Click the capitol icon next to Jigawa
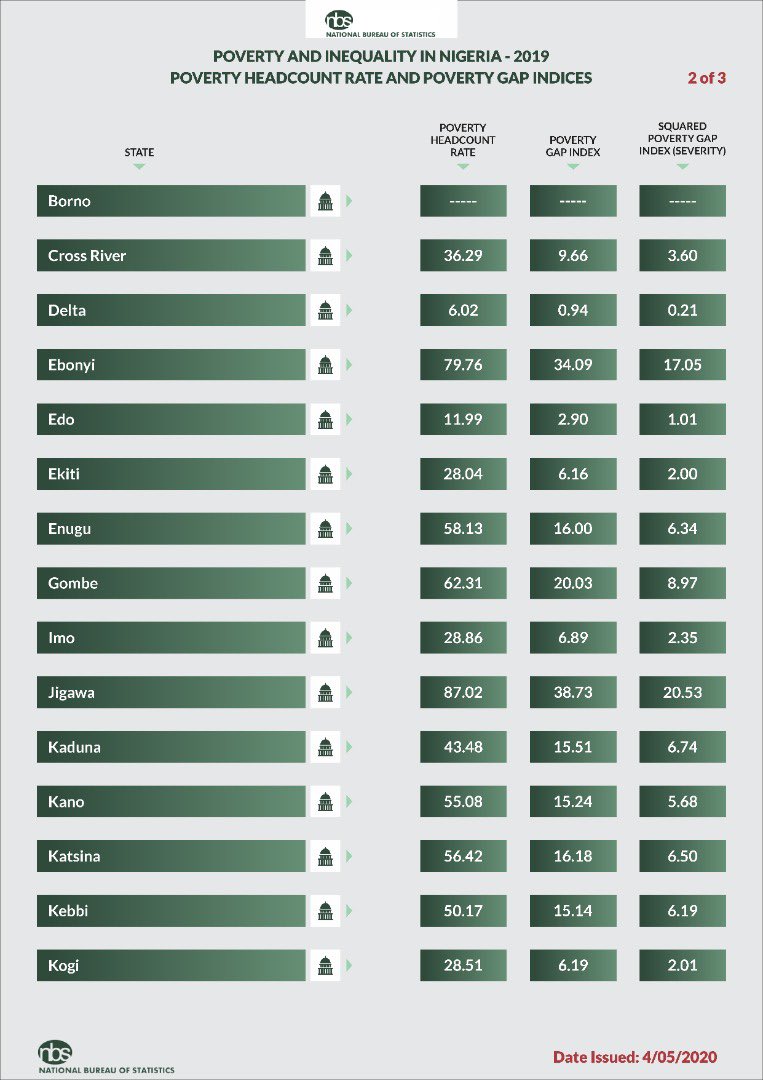 click(x=325, y=692)
